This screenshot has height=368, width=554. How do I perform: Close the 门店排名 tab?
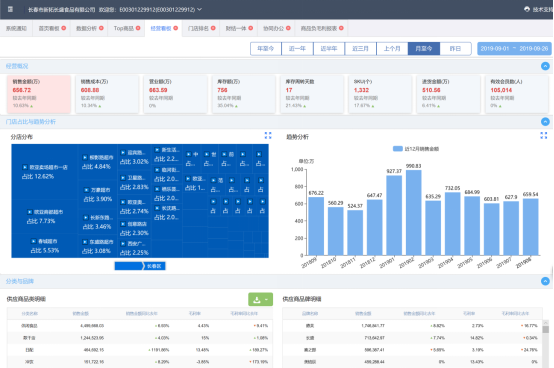213,28
